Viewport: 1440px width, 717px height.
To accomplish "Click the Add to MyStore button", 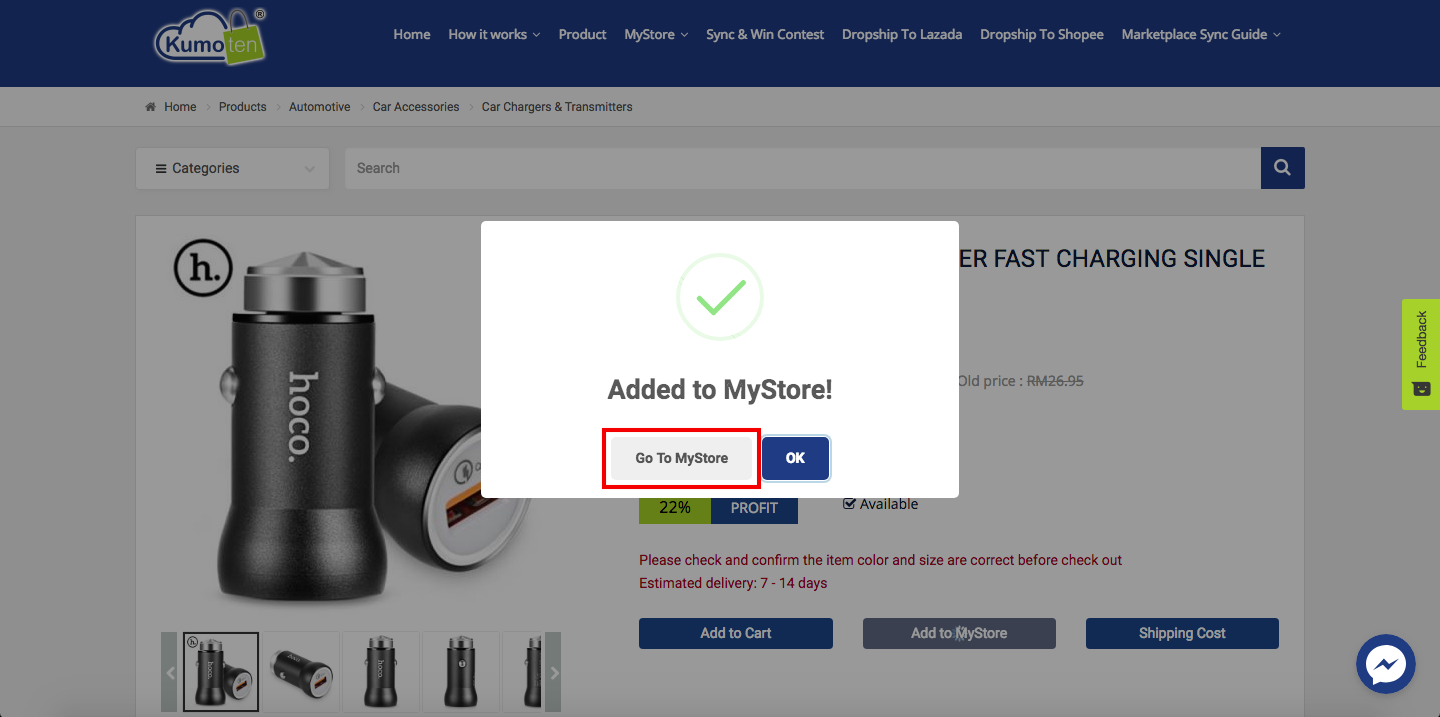I will click(x=959, y=633).
